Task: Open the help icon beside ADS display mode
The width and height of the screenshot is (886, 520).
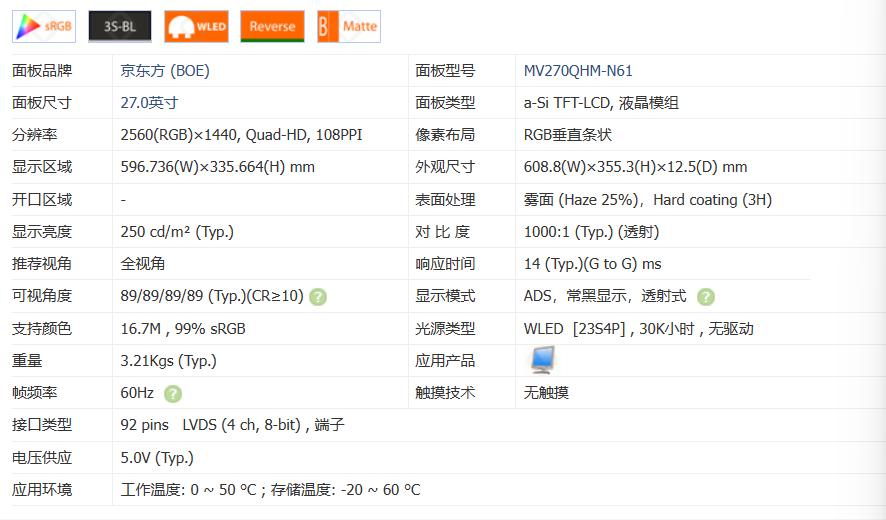Action: click(706, 297)
